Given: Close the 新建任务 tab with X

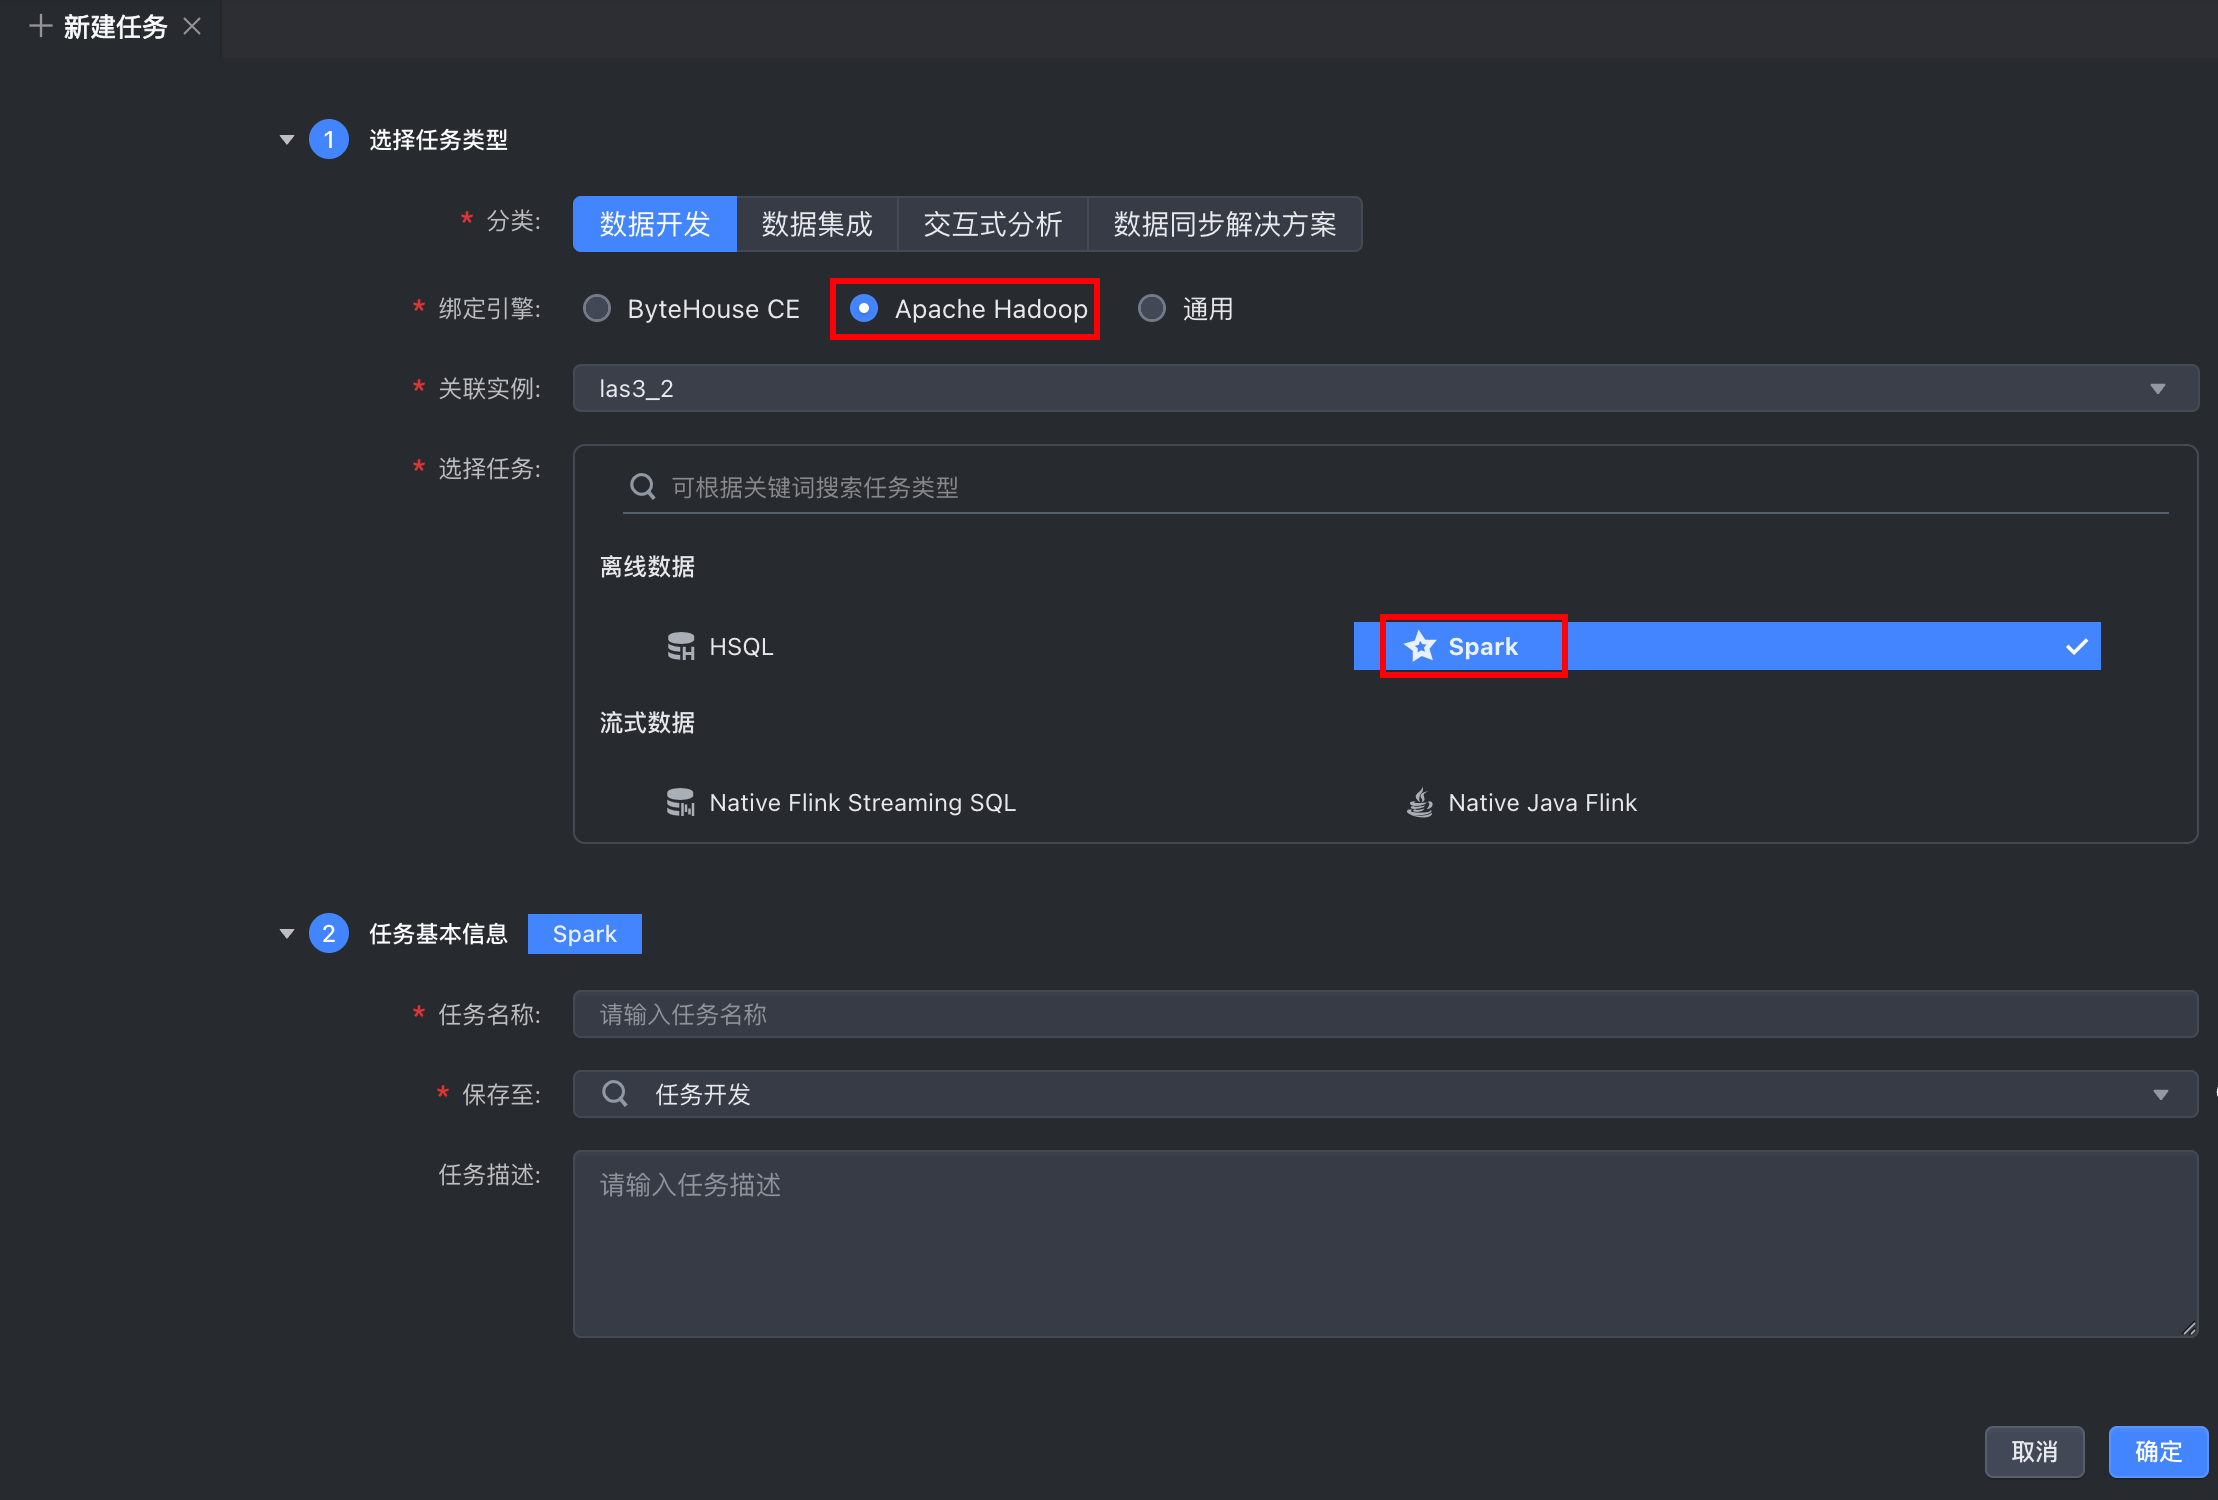Looking at the screenshot, I should [193, 27].
